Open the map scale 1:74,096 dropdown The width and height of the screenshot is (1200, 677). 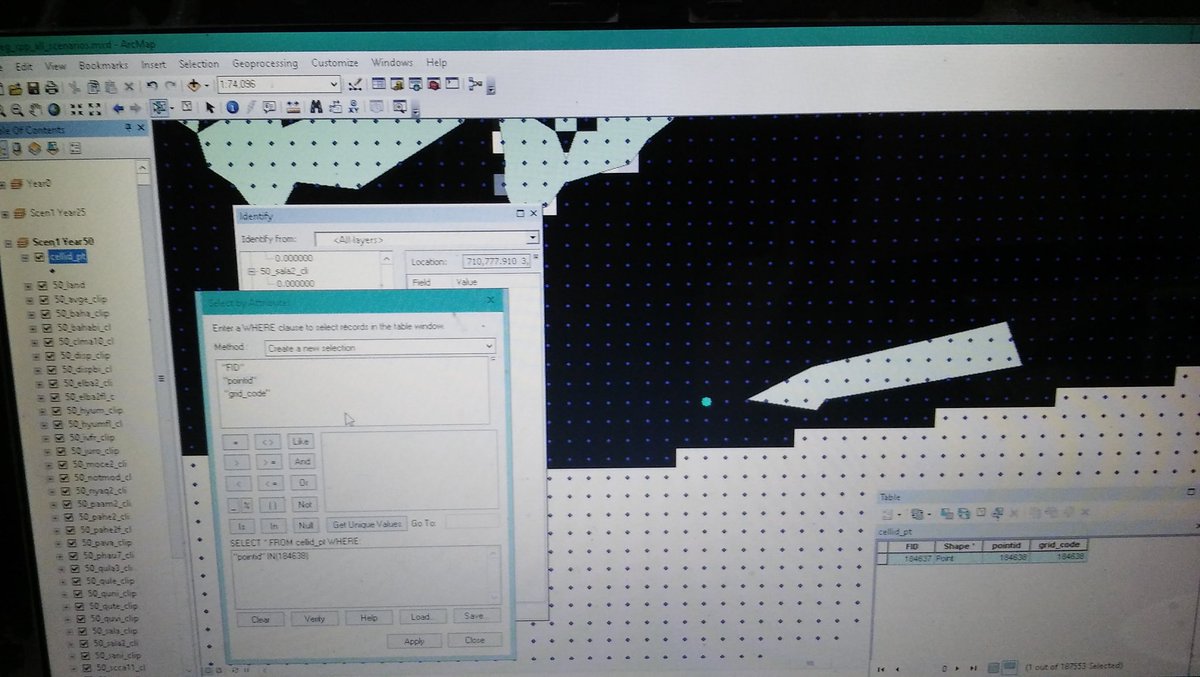tap(333, 84)
